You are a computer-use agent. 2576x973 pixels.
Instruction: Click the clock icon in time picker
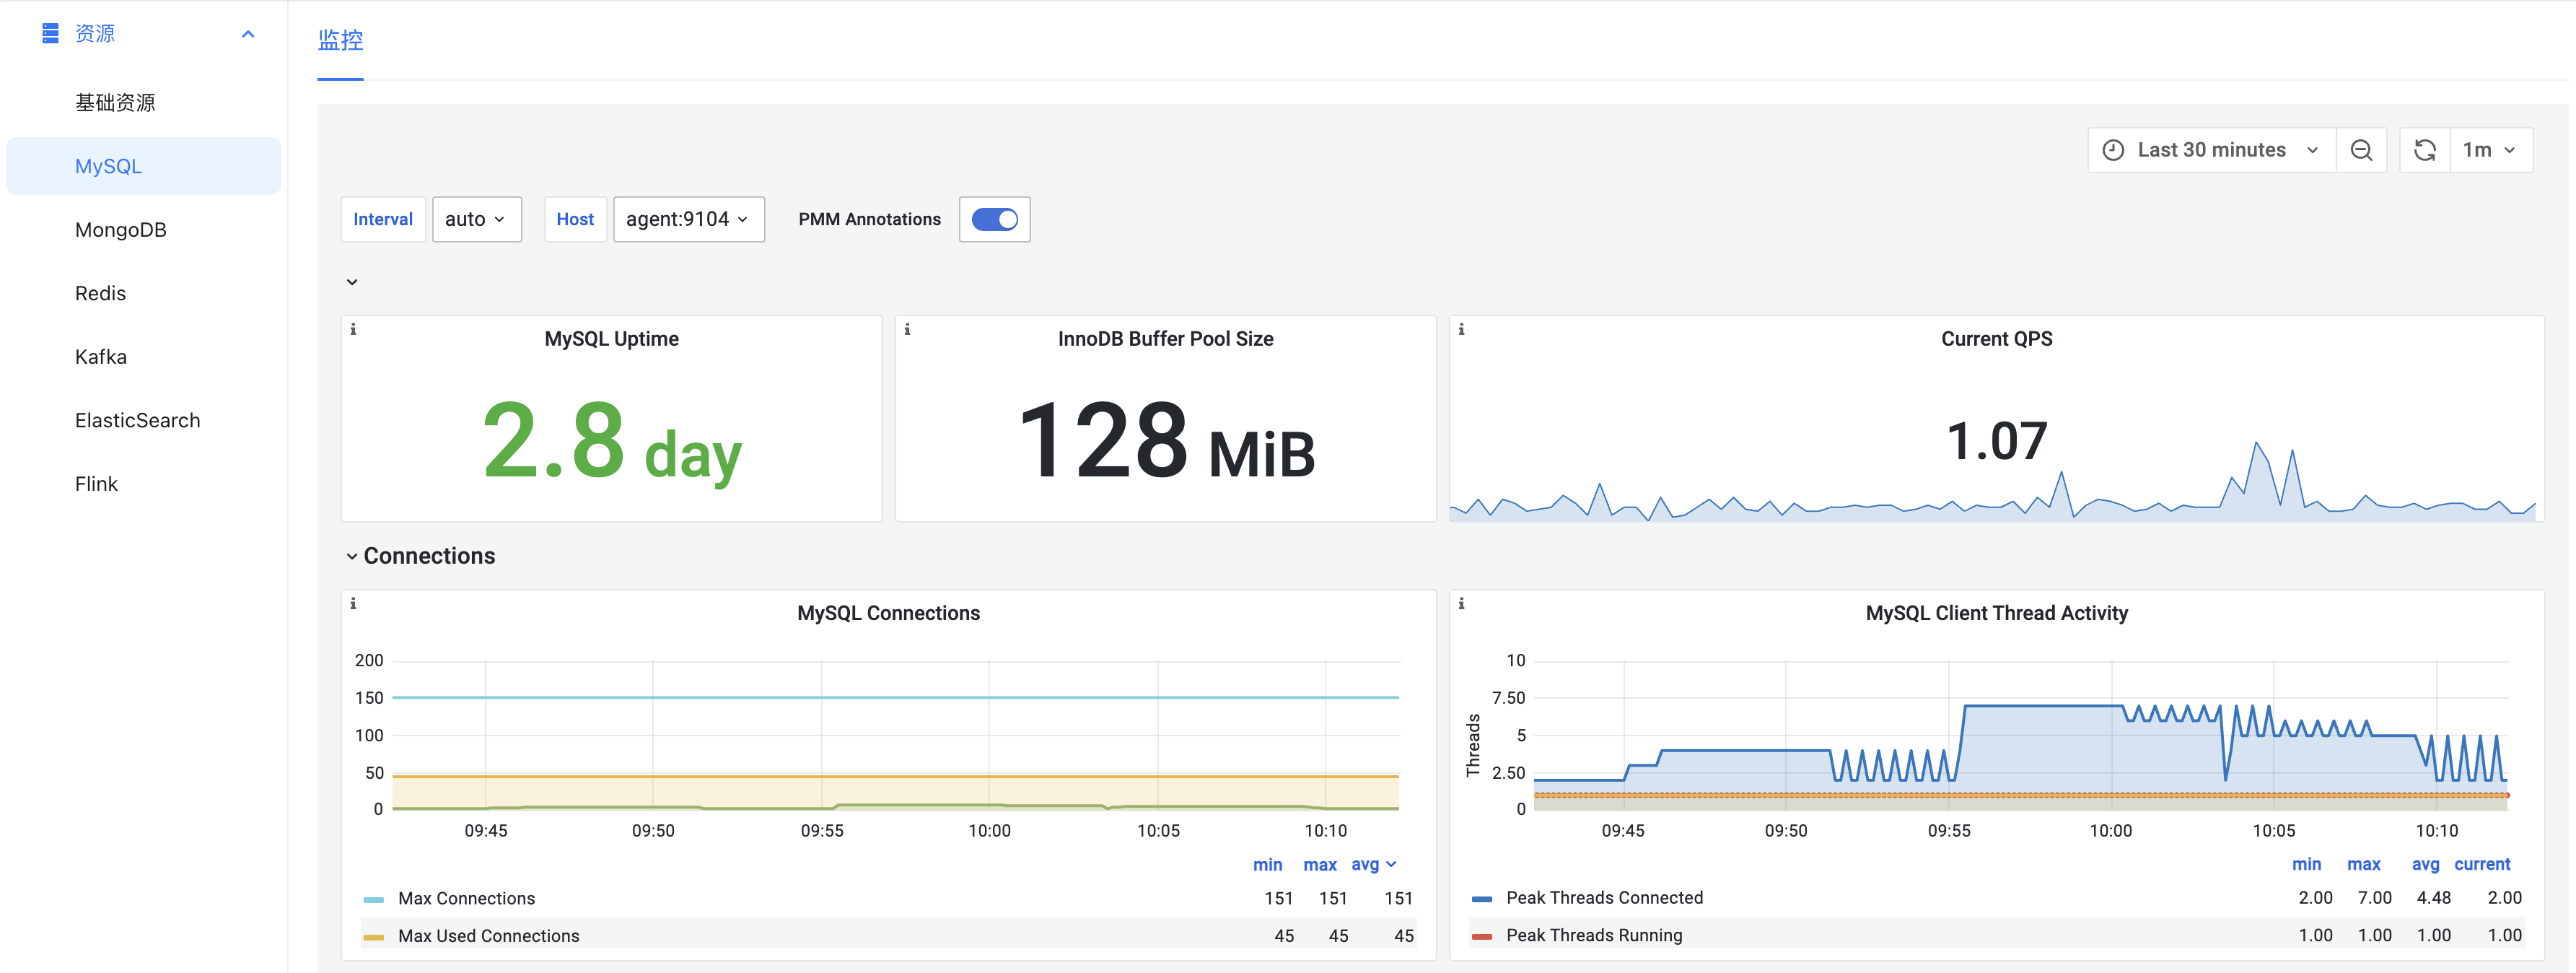coord(2113,150)
